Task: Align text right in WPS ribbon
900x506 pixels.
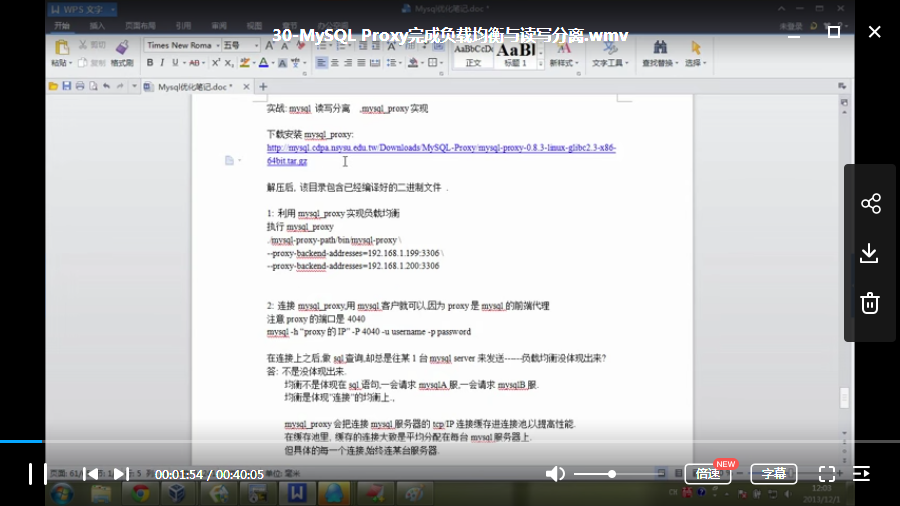Action: pyautogui.click(x=347, y=63)
